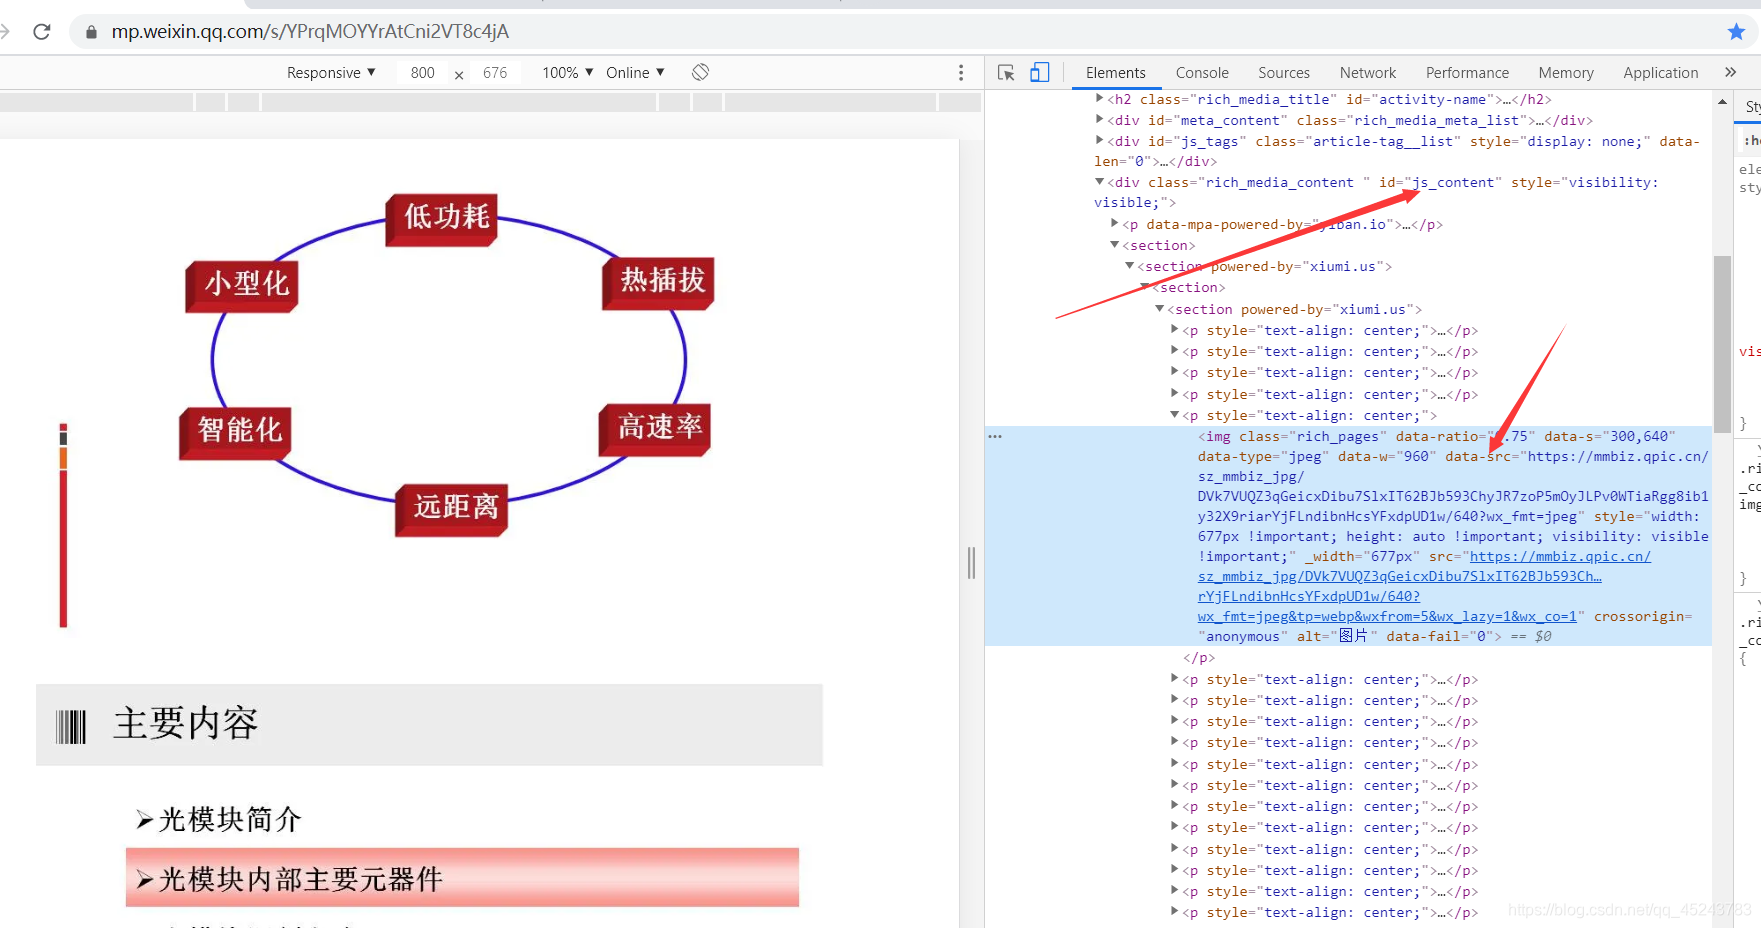Viewport: 1761px width, 928px height.
Task: Open the Network tab
Action: point(1368,72)
